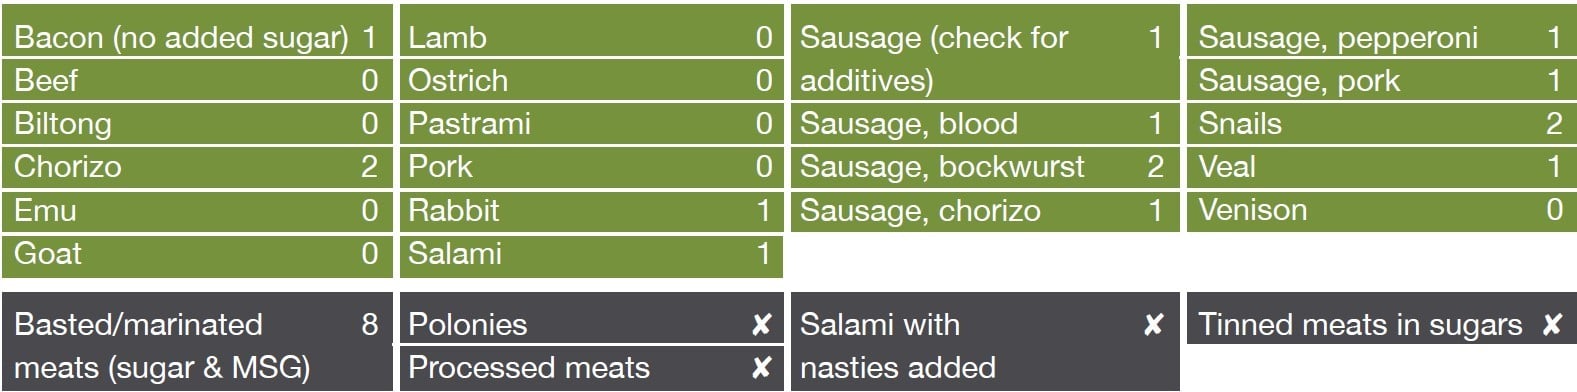Click the Goat row
1577x392 pixels.
pos(197,254)
